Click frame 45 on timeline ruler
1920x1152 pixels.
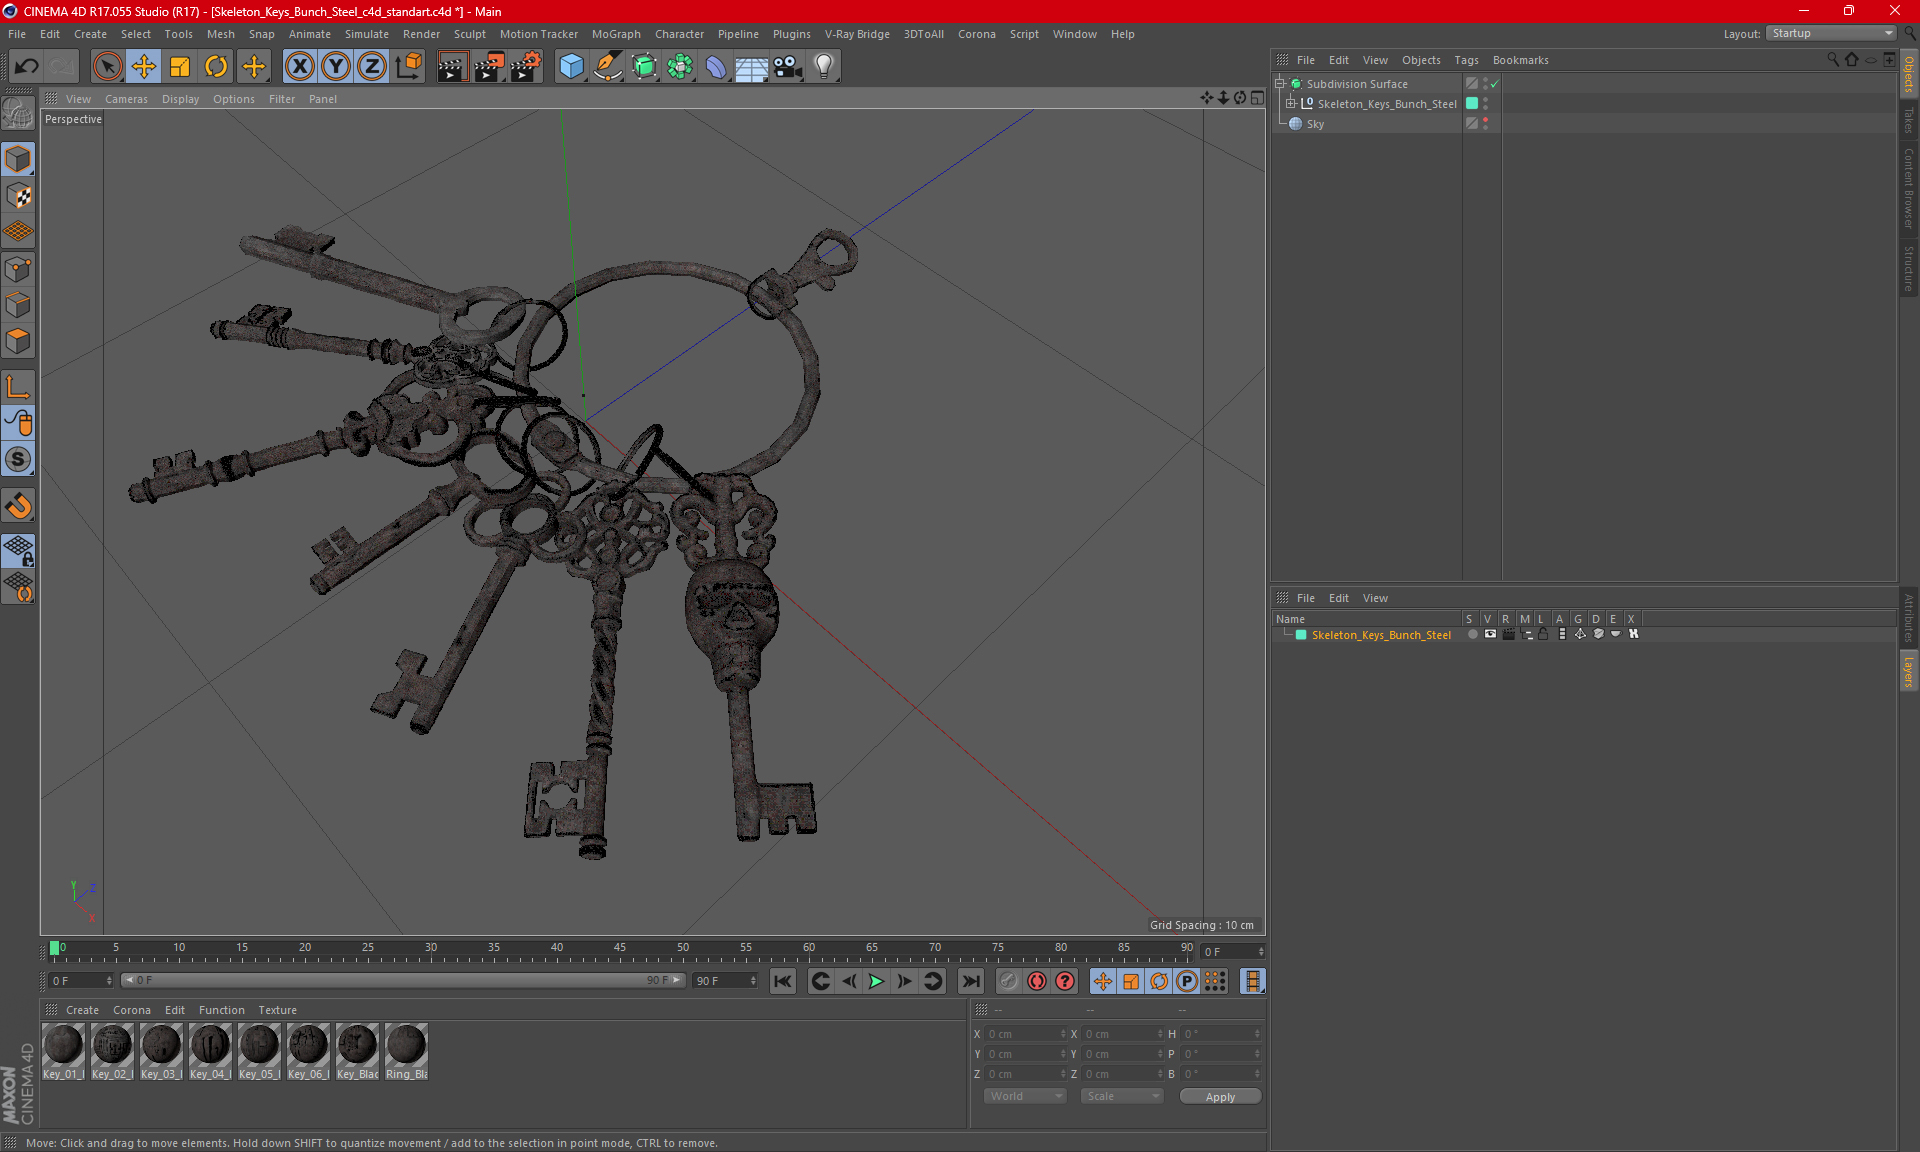[620, 947]
